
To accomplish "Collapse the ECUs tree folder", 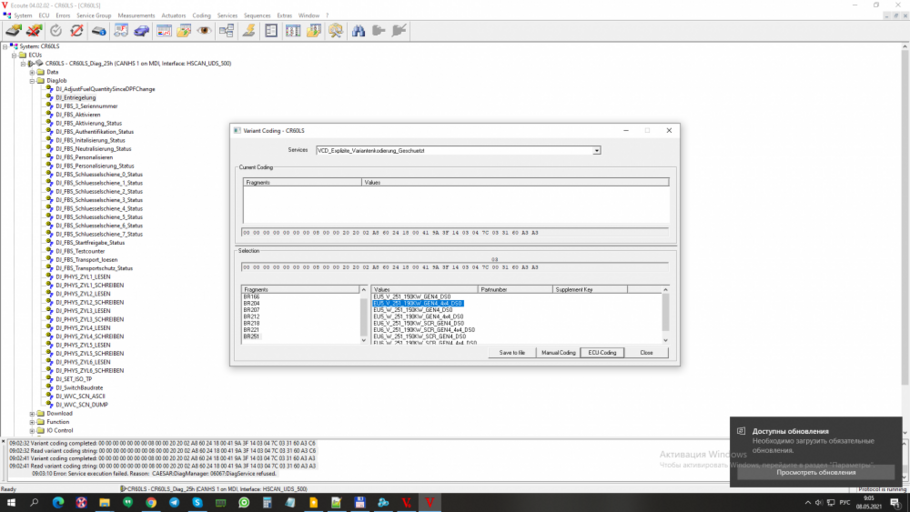I will 14,55.
